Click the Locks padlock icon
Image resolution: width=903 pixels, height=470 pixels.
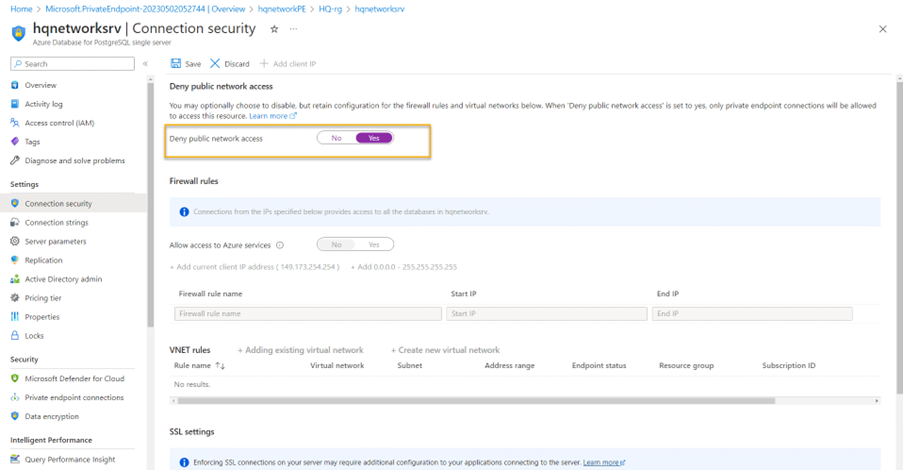pos(15,336)
